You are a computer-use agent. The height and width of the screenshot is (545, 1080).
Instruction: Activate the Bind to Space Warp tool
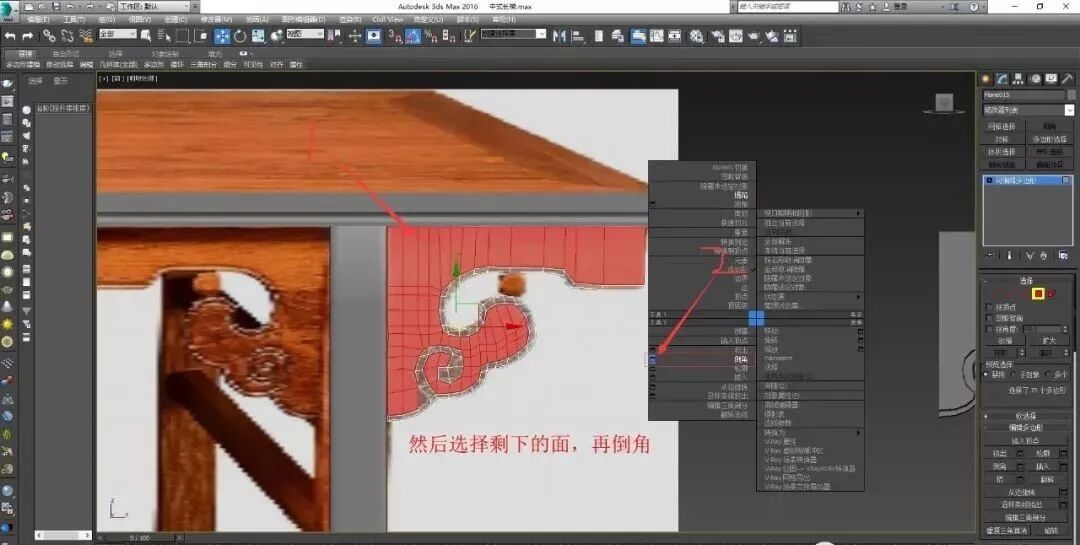point(85,36)
